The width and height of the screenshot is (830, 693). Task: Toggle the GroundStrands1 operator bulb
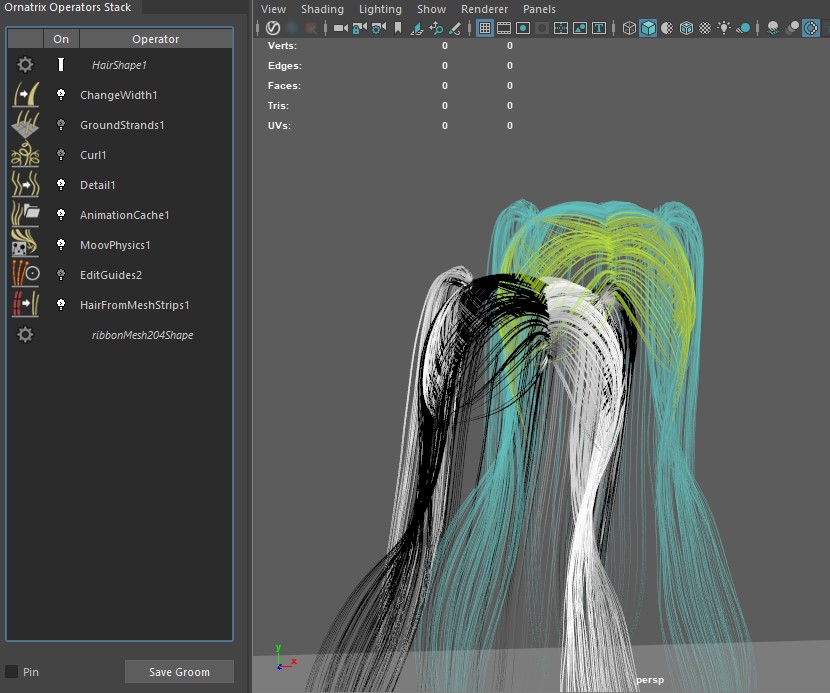point(61,125)
